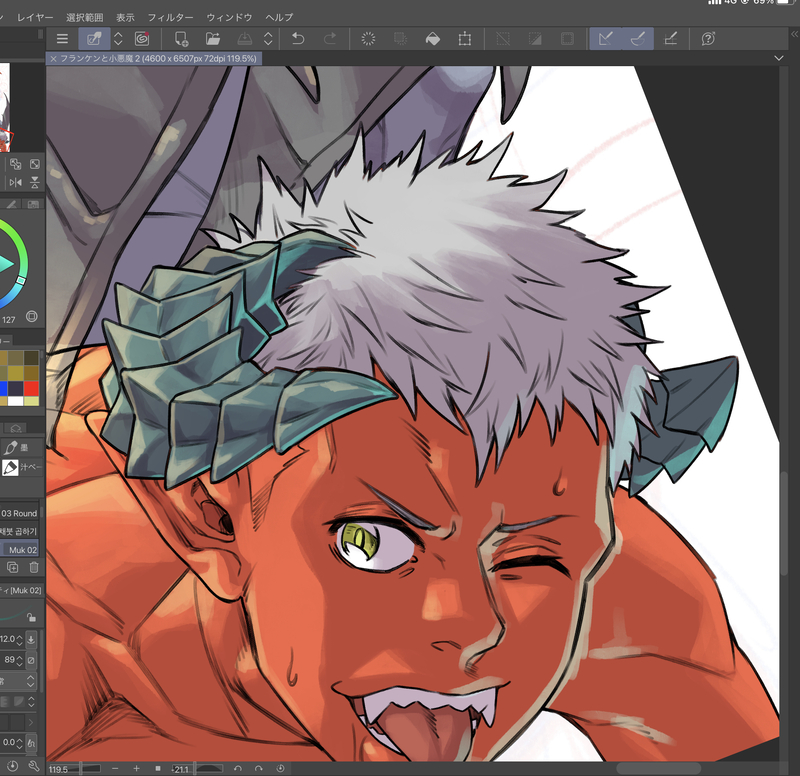Open a file with folder icon
This screenshot has height=776, width=800.
[213, 39]
